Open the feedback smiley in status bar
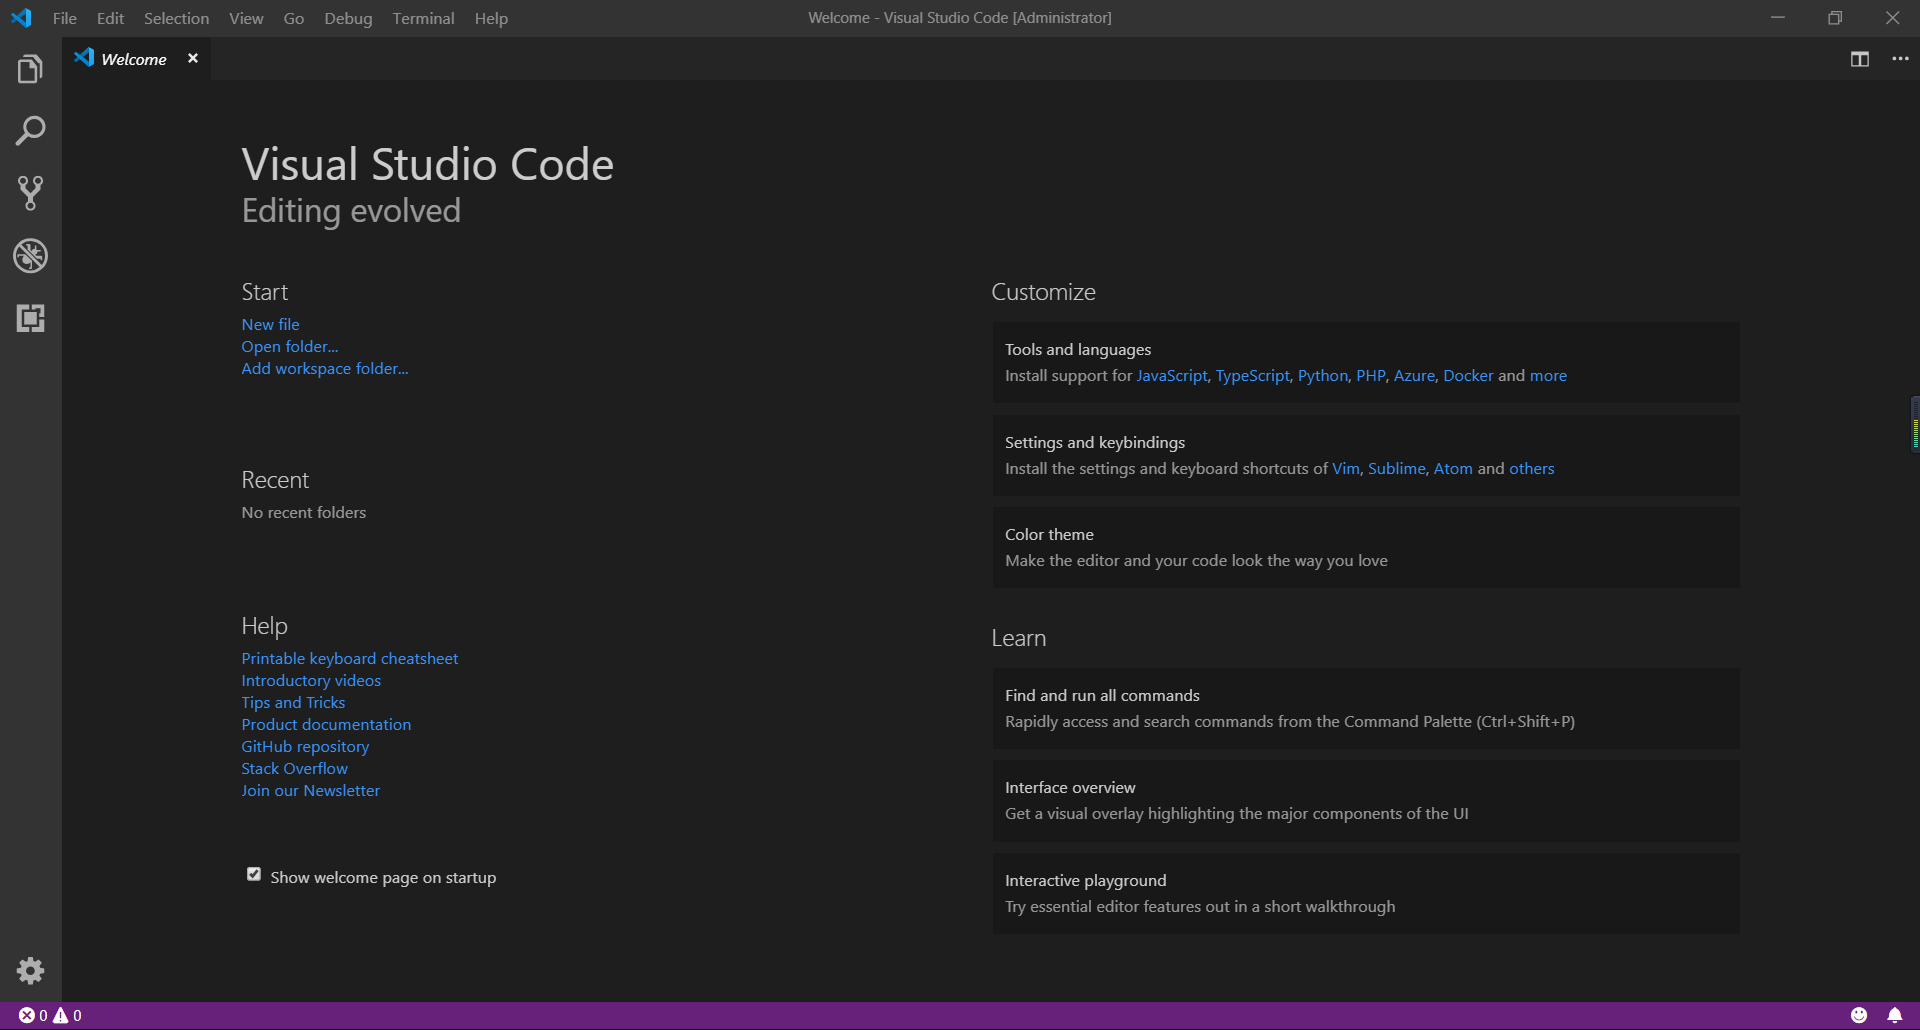The height and width of the screenshot is (1030, 1920). [x=1859, y=1015]
